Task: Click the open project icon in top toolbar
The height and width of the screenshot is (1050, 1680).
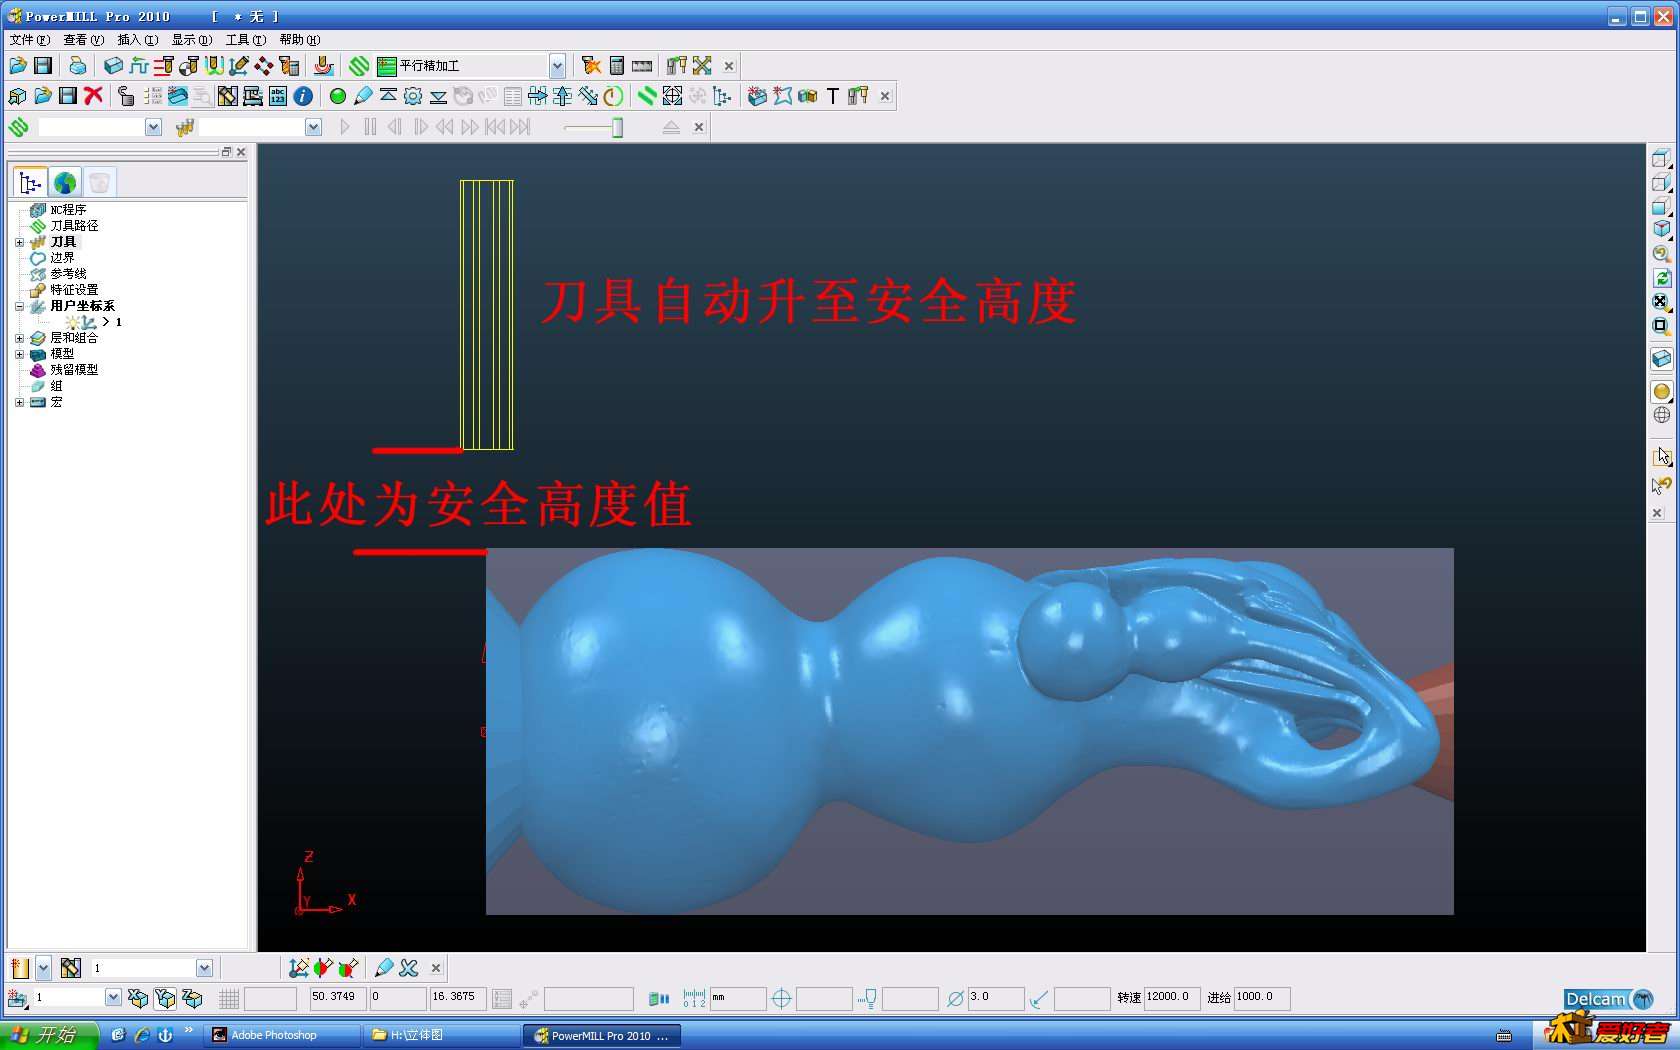Action: point(18,66)
